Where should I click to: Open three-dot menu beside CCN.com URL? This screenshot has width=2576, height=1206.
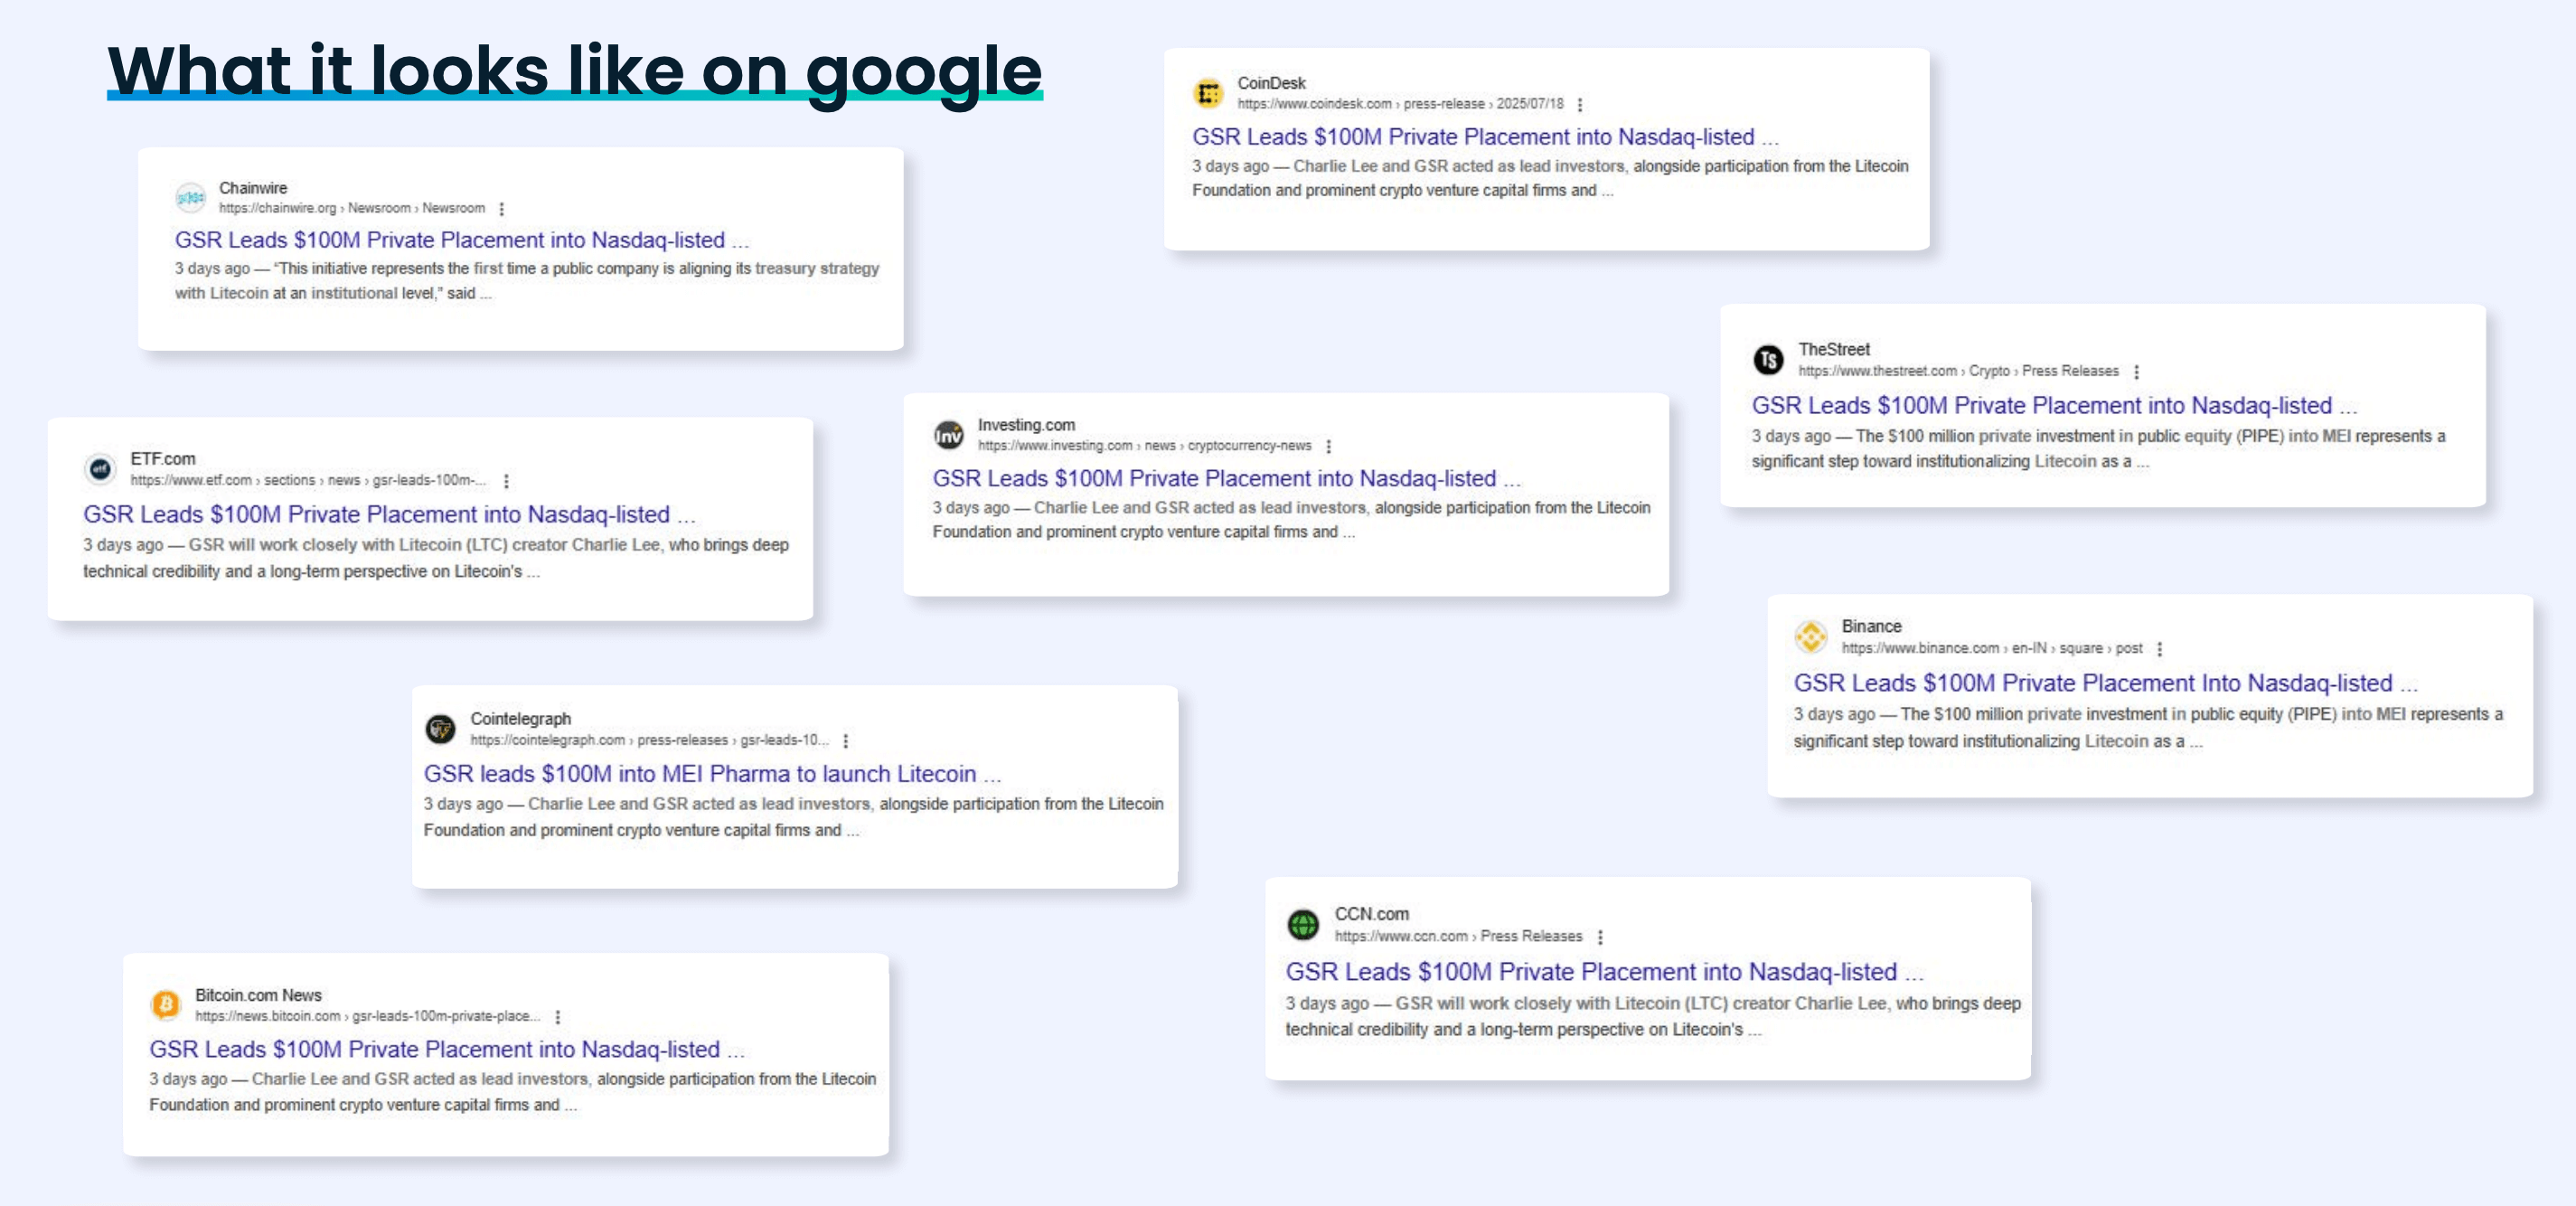coord(1601,937)
